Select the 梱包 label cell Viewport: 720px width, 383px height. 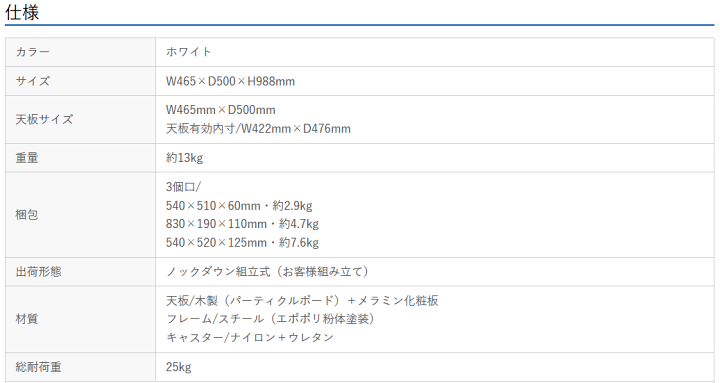pyautogui.click(x=80, y=215)
